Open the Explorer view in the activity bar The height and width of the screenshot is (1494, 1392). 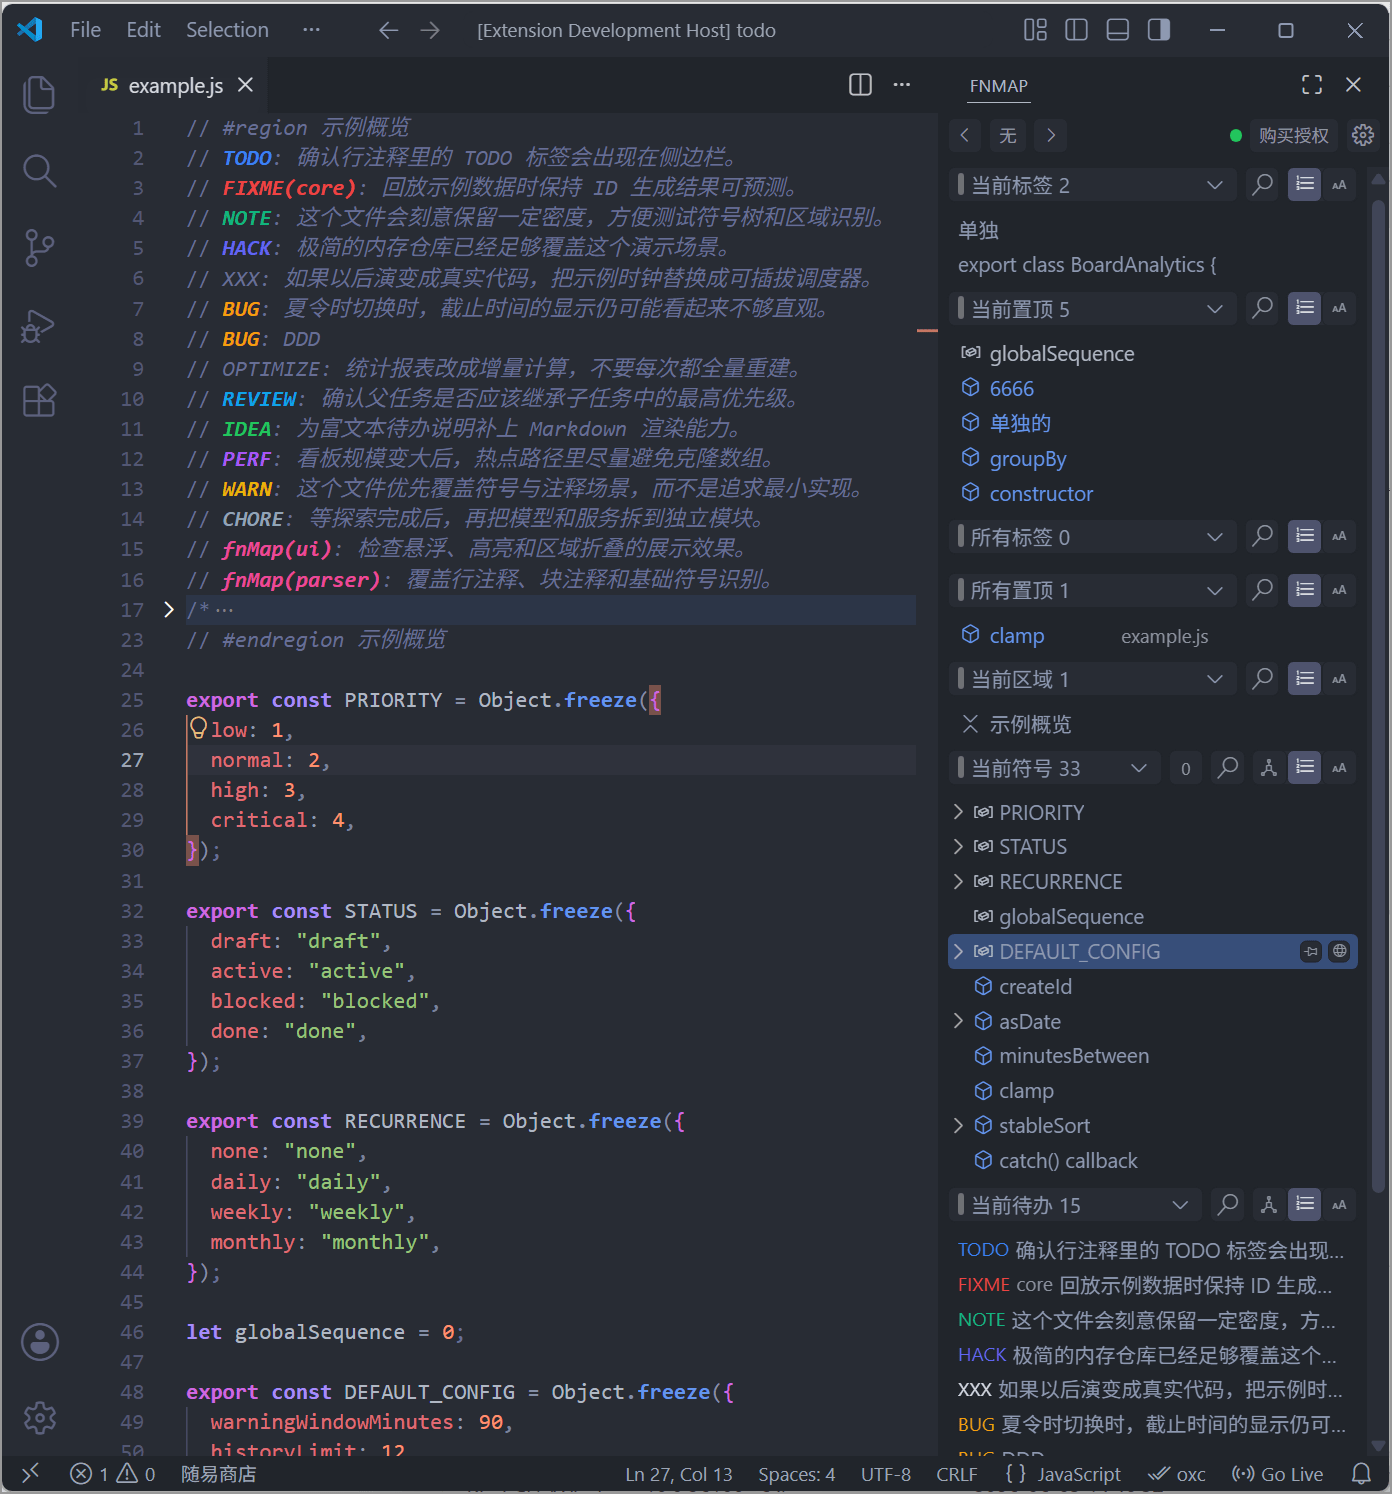(x=39, y=94)
